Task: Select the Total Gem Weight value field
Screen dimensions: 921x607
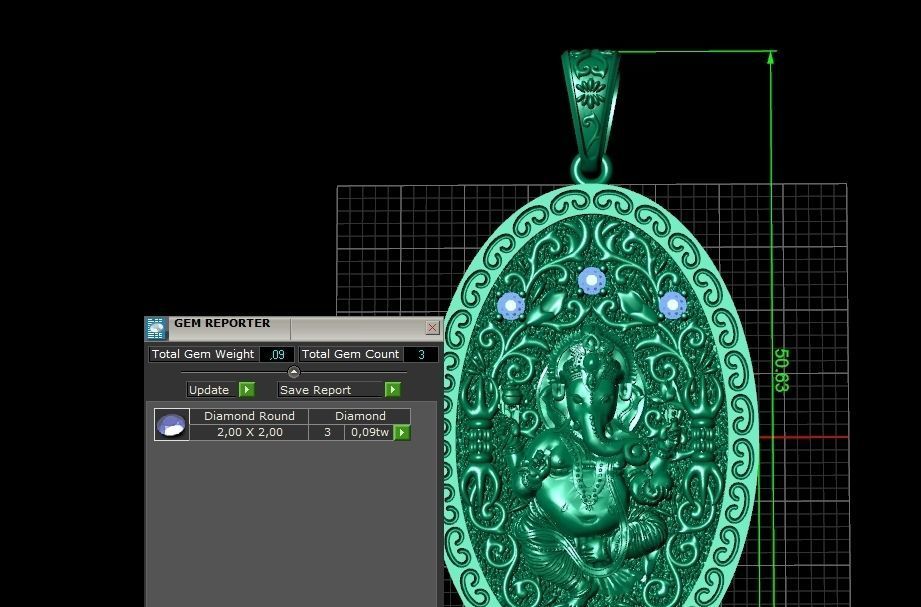Action: (277, 354)
